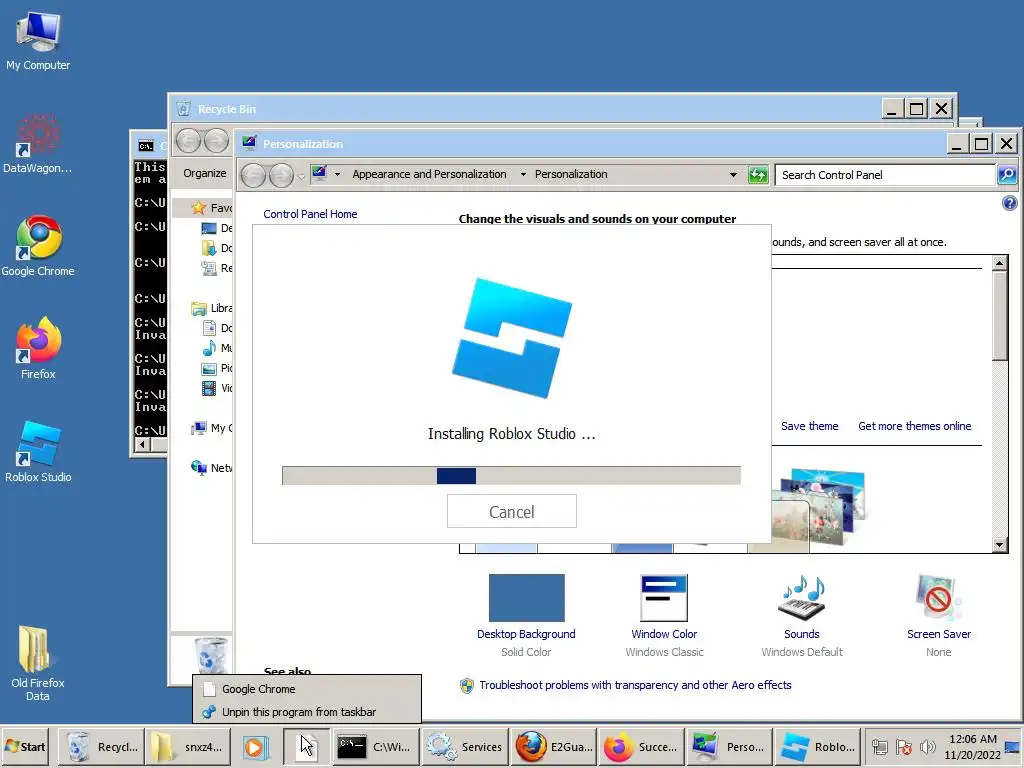Go back in Personalization window
The image size is (1024, 768).
[x=253, y=175]
